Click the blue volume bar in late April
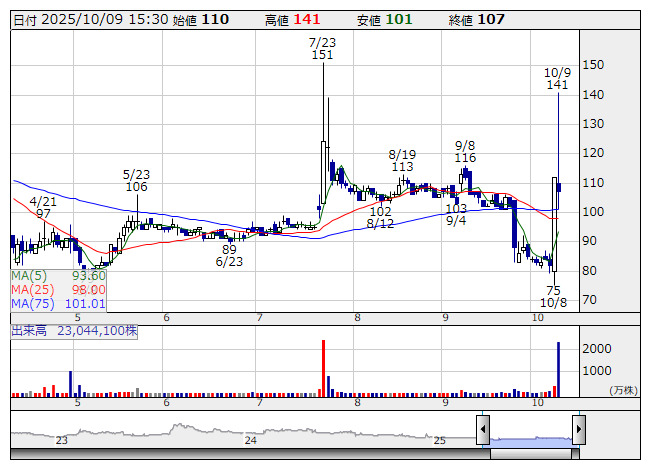This screenshot has height=470, width=653. pyautogui.click(x=70, y=384)
